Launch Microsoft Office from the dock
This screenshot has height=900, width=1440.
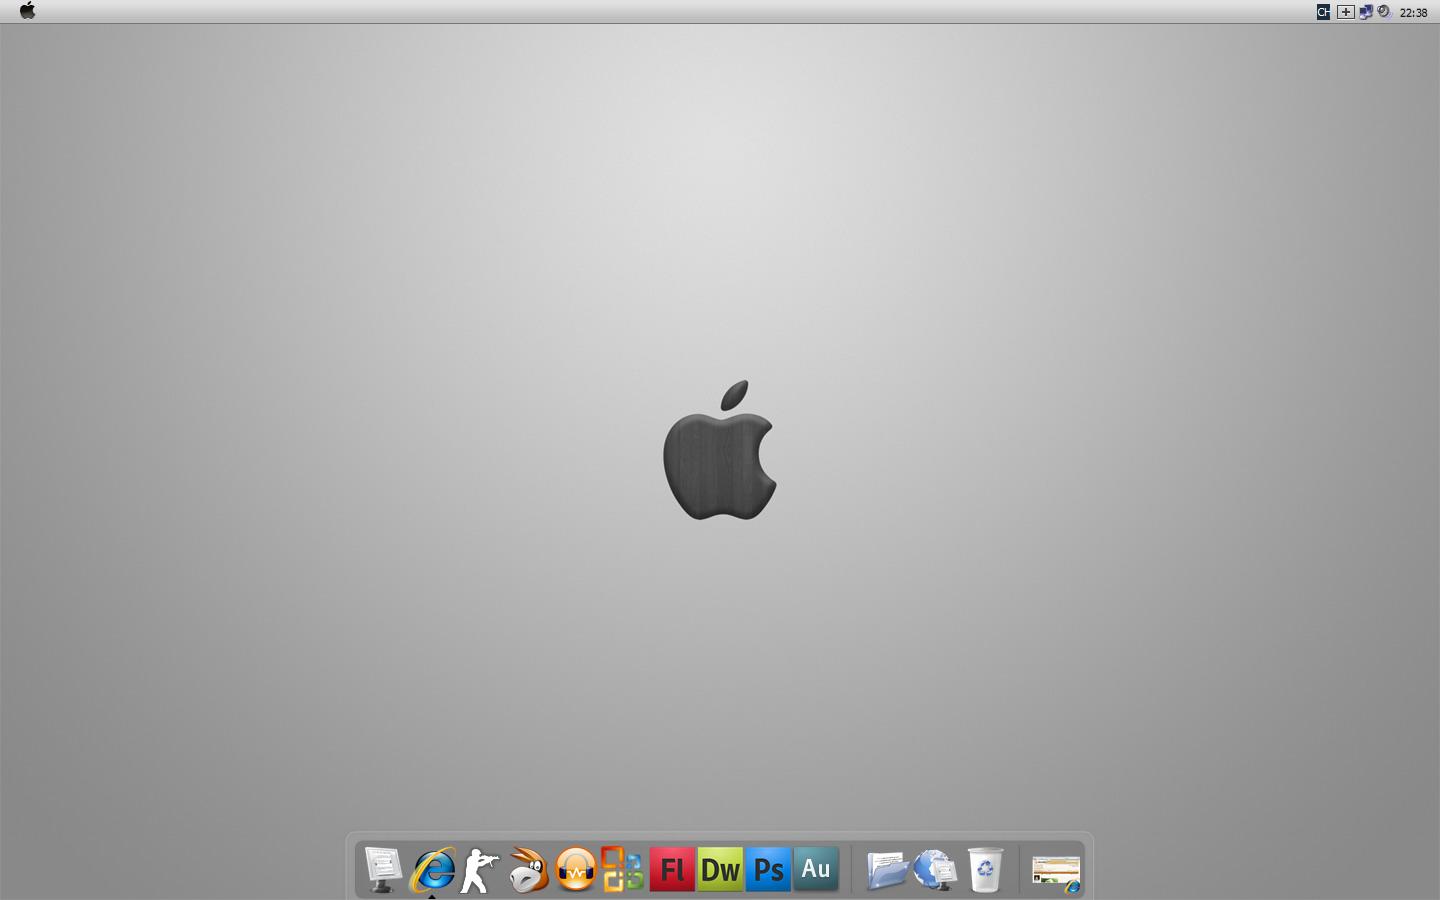(622, 869)
